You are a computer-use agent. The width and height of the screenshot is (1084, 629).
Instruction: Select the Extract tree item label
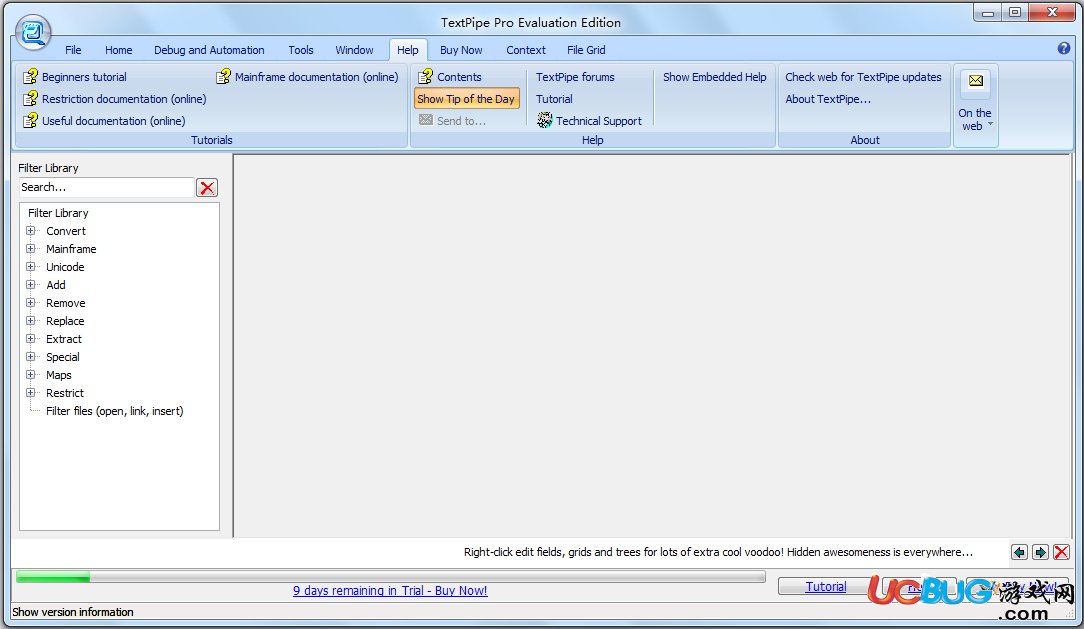(x=64, y=339)
